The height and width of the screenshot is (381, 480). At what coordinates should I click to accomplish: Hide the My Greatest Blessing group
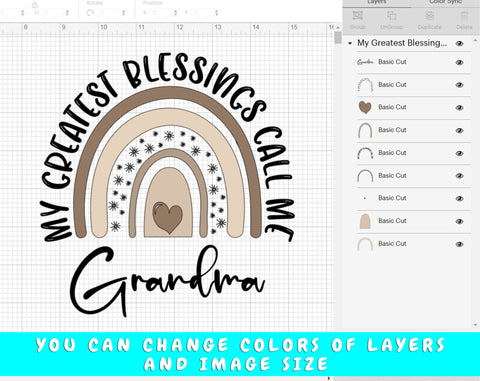(460, 44)
